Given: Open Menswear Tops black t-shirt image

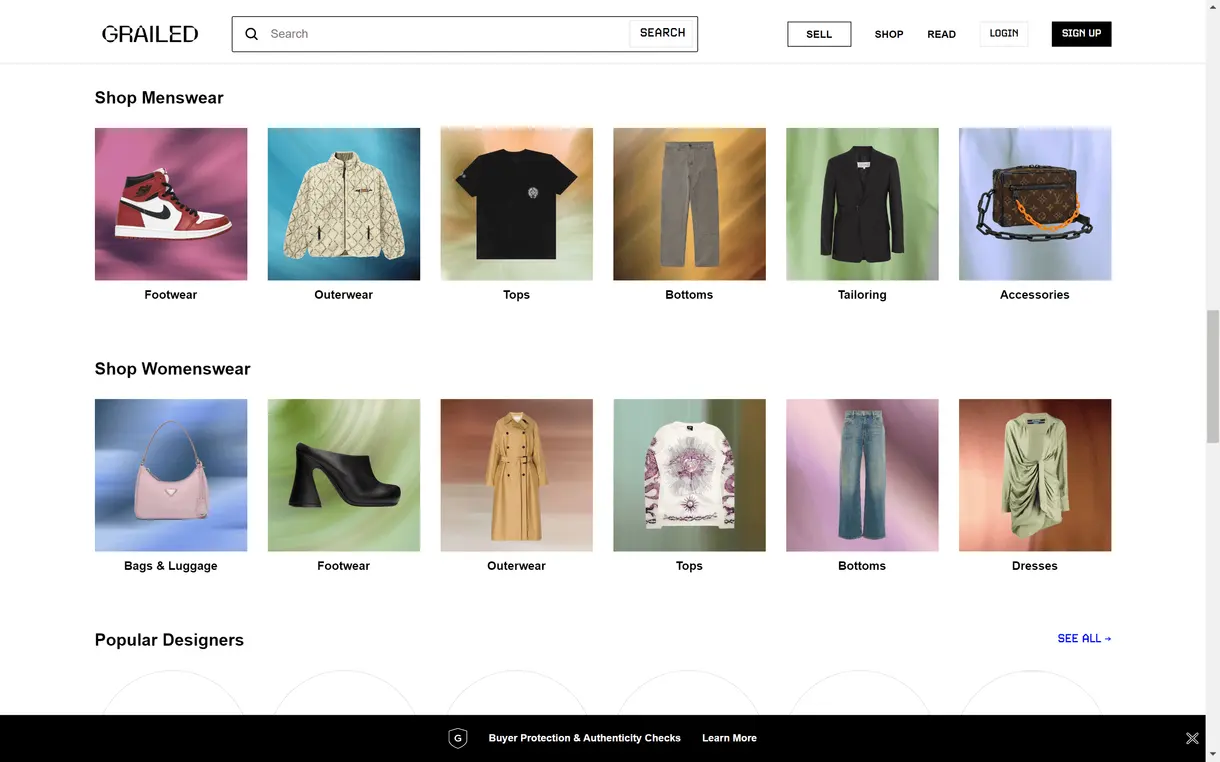Looking at the screenshot, I should (517, 204).
